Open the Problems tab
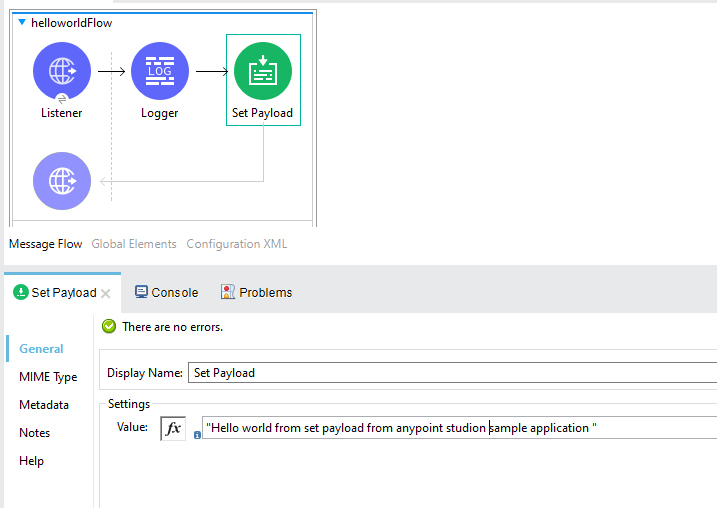This screenshot has width=717, height=508. click(x=257, y=293)
